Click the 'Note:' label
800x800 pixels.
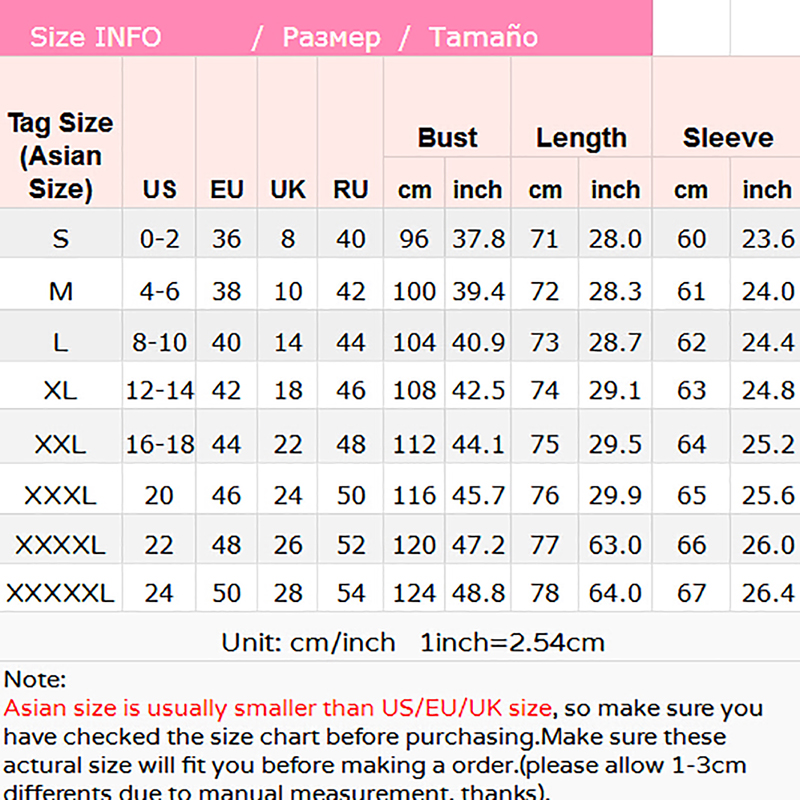35,680
